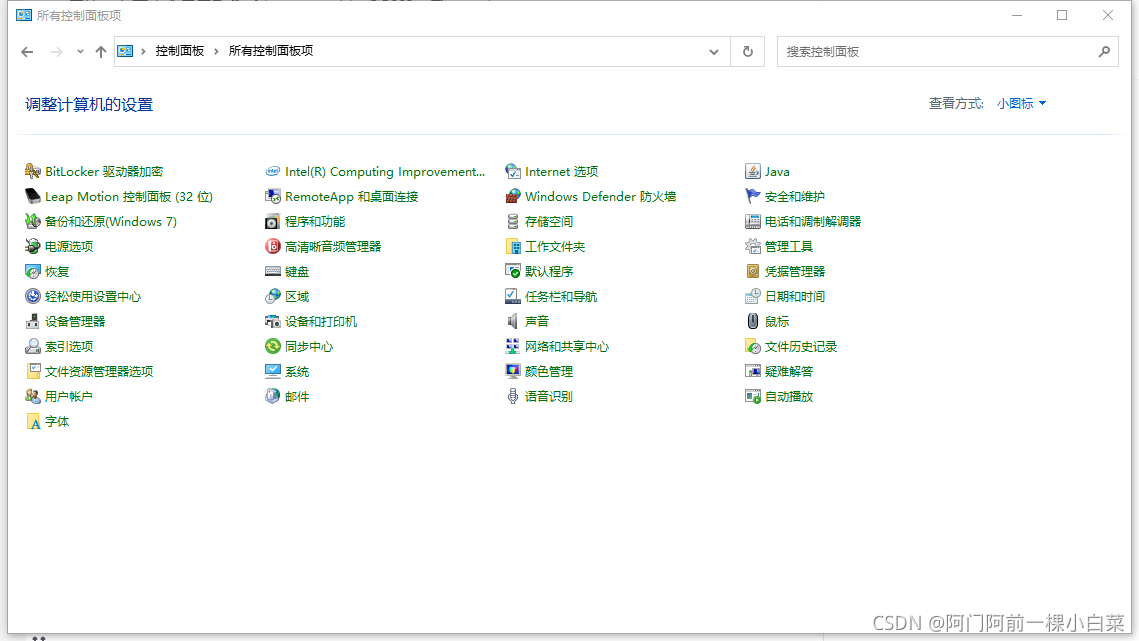Click the search magnifier icon

[1104, 52]
